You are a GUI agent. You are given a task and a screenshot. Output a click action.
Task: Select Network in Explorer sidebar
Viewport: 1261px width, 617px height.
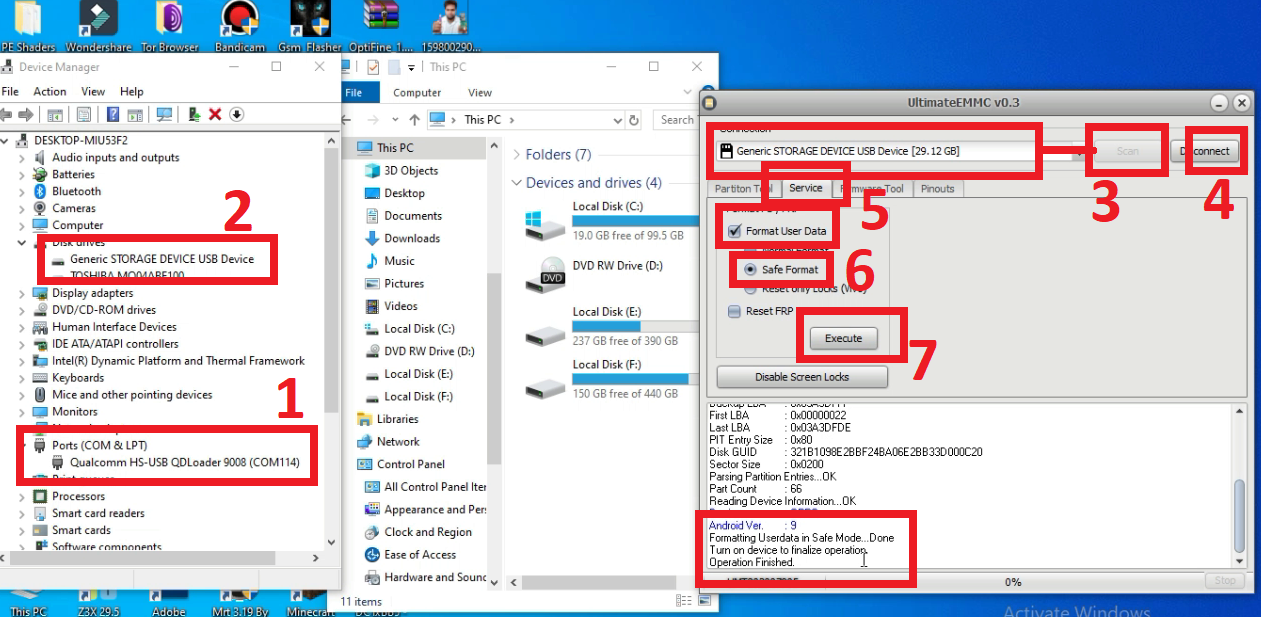click(398, 441)
